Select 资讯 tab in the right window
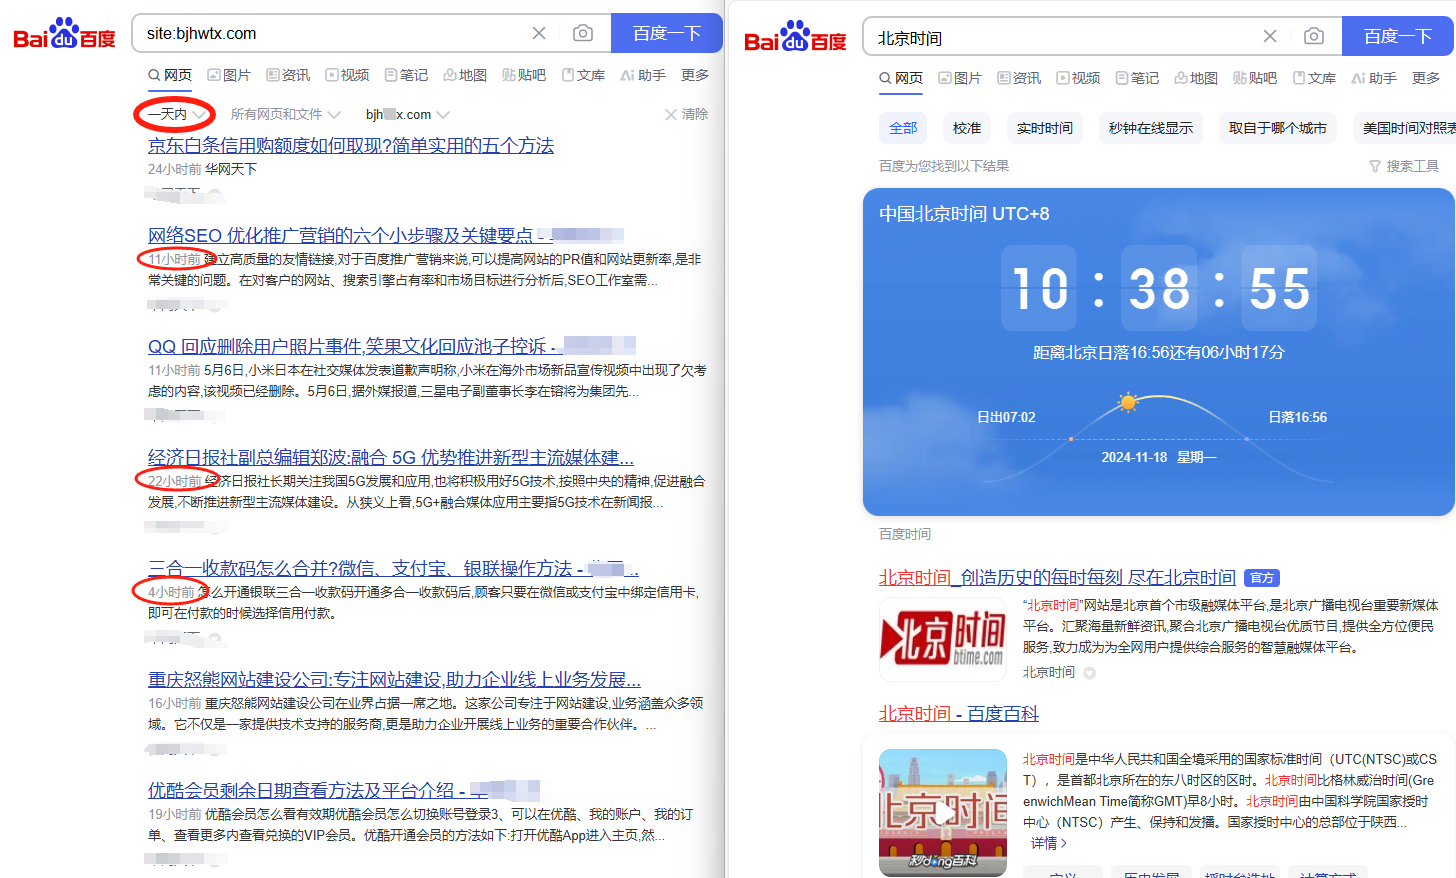The image size is (1456, 878). 1019,78
